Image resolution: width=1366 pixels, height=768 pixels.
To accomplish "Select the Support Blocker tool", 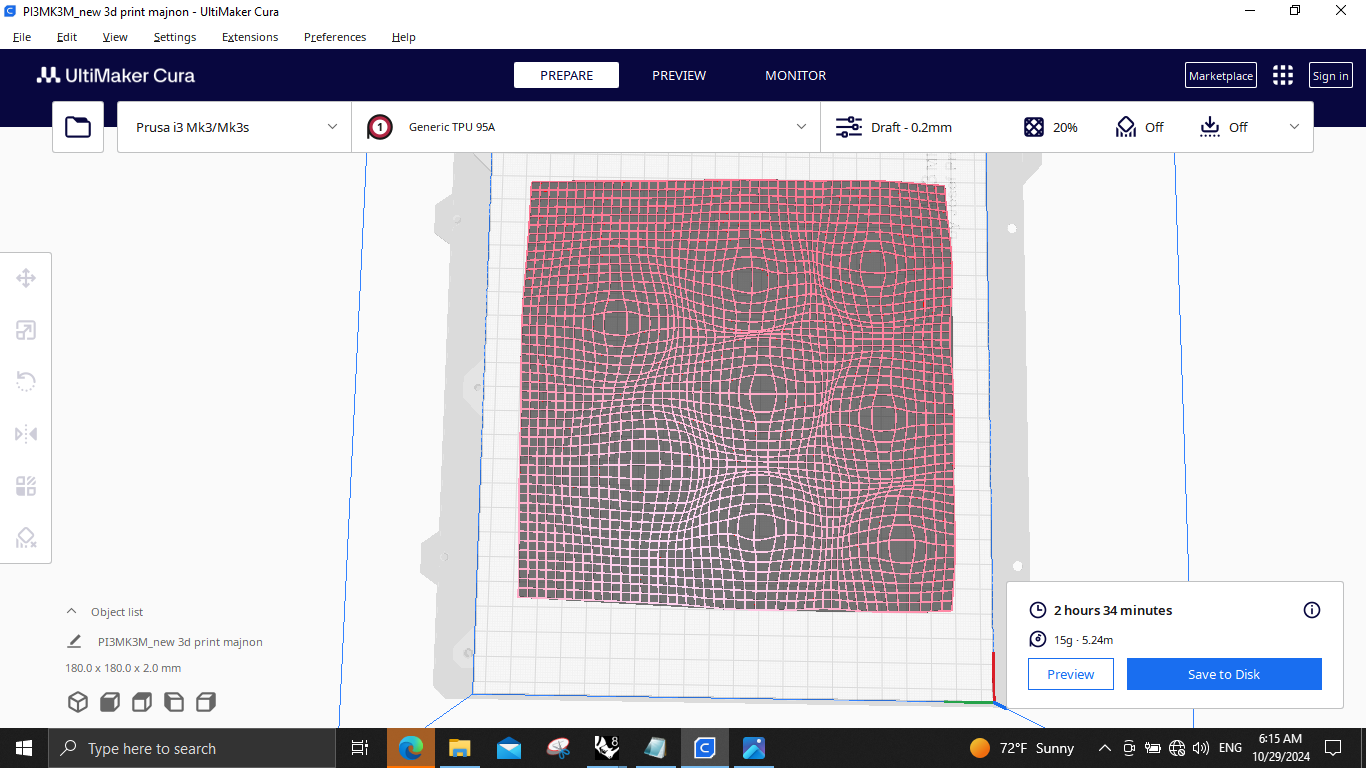I will (26, 538).
